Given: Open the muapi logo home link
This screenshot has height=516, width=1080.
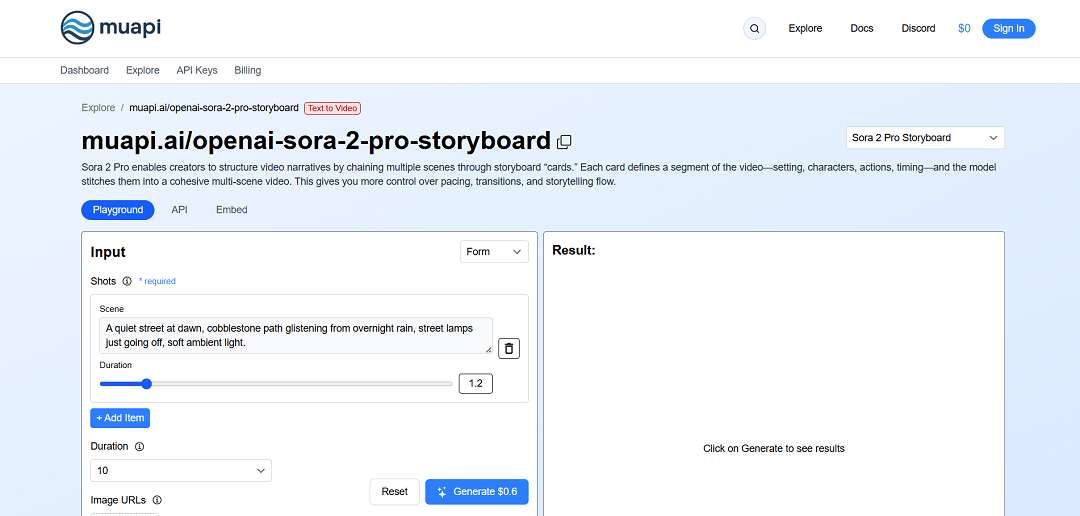Looking at the screenshot, I should (x=111, y=28).
